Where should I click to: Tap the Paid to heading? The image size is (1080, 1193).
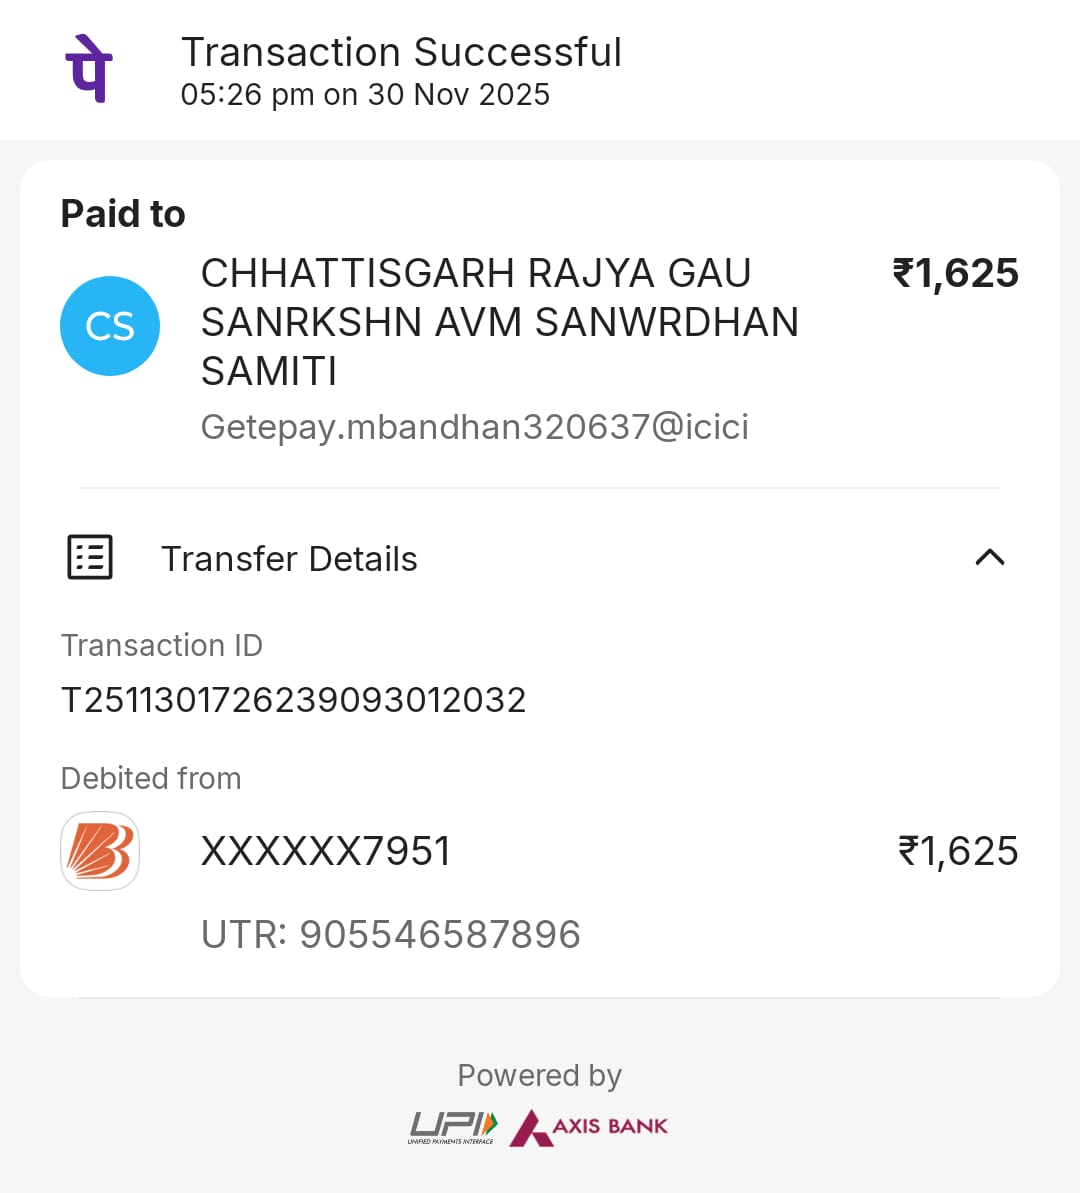point(123,214)
